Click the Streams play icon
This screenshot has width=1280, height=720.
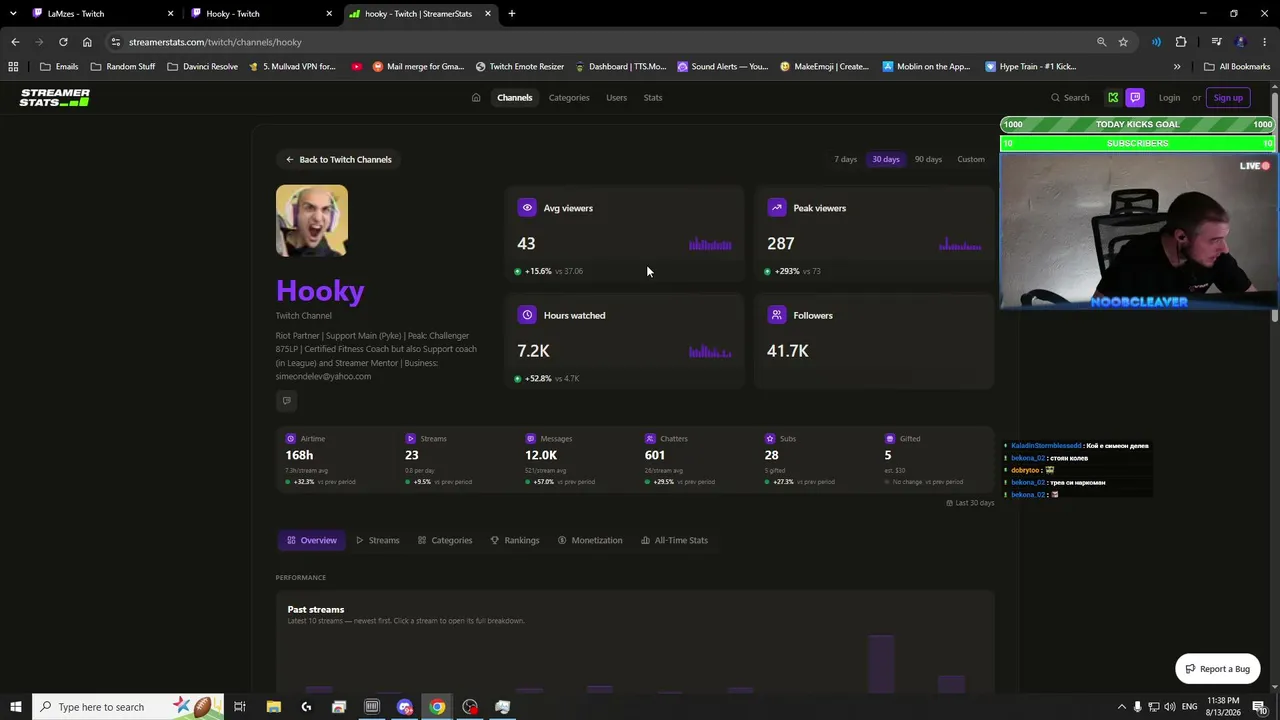pos(411,438)
